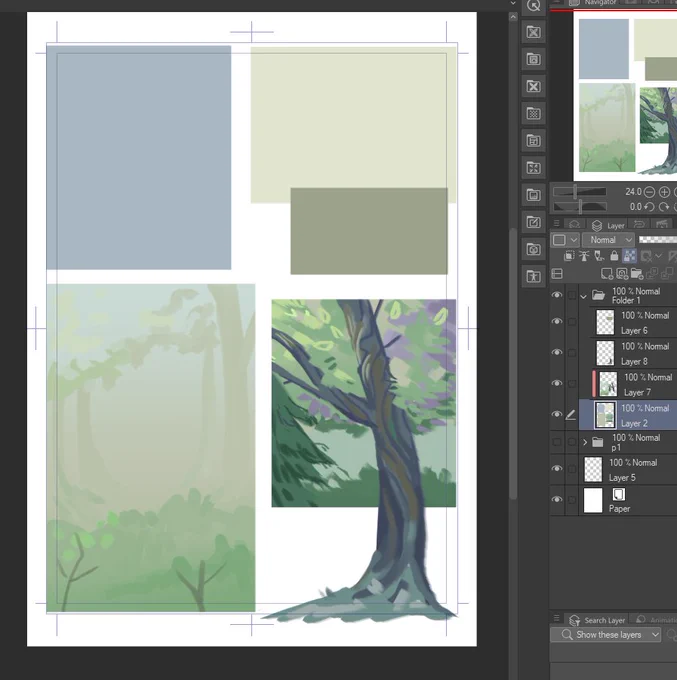
Task: Collapse the Folder 1 chevron
Action: pyautogui.click(x=584, y=297)
